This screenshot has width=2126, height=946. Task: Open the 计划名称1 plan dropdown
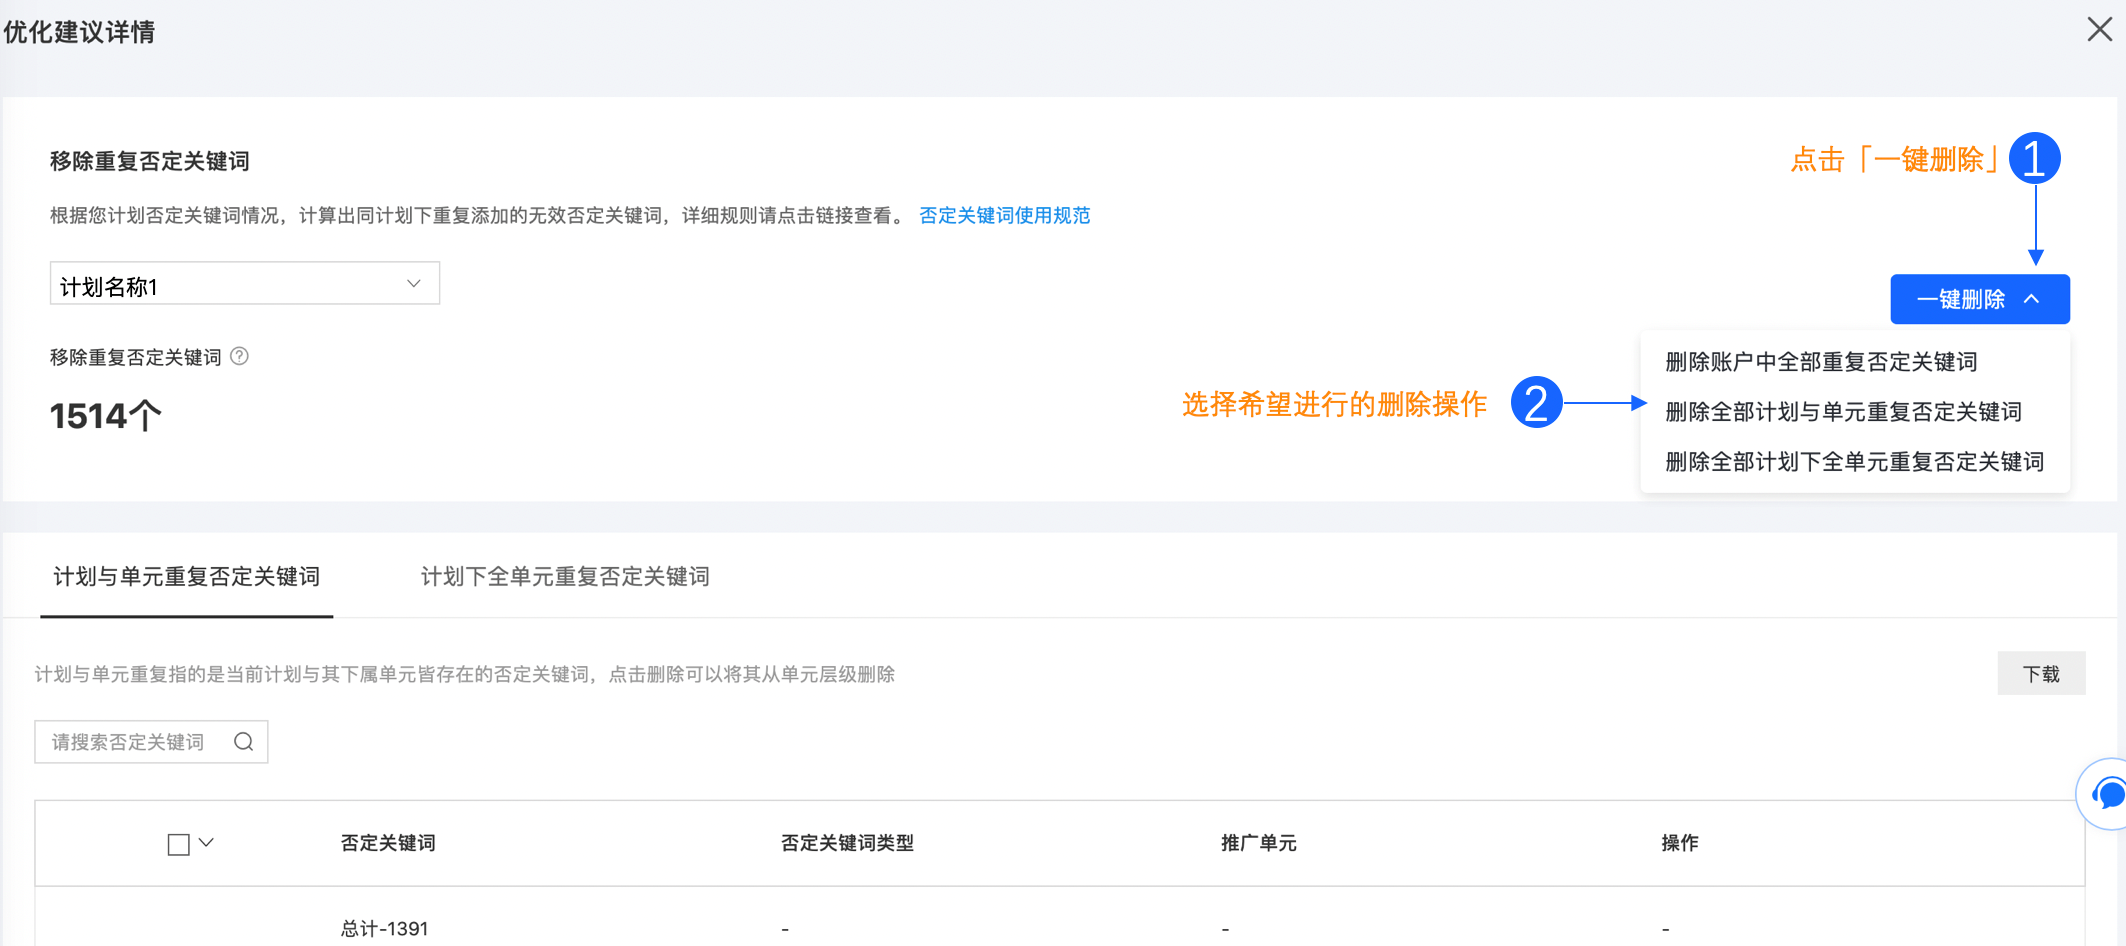[244, 284]
